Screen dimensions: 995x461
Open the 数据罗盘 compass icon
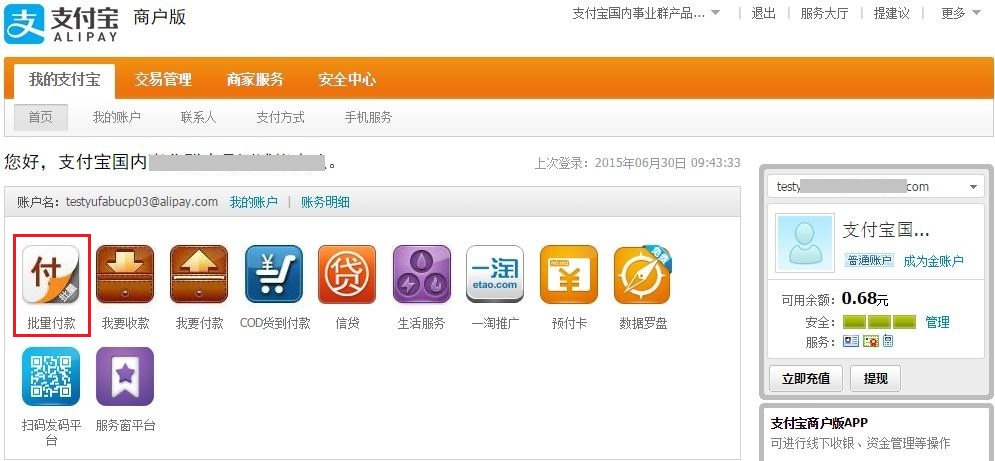[643, 274]
